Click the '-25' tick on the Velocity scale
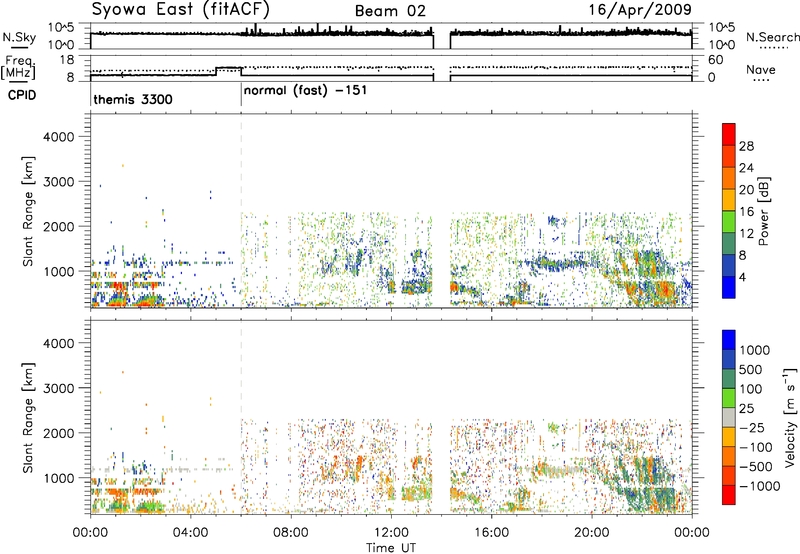 pyautogui.click(x=752, y=427)
